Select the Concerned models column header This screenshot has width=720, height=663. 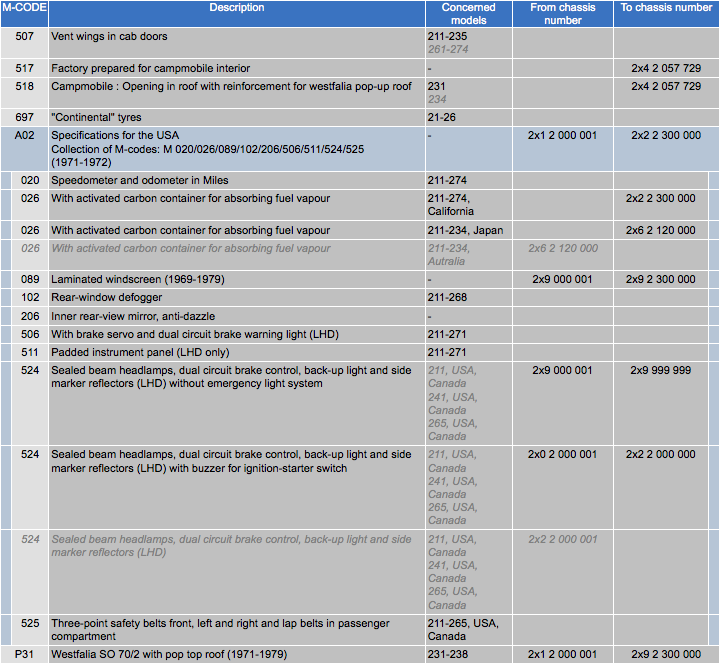tap(468, 14)
